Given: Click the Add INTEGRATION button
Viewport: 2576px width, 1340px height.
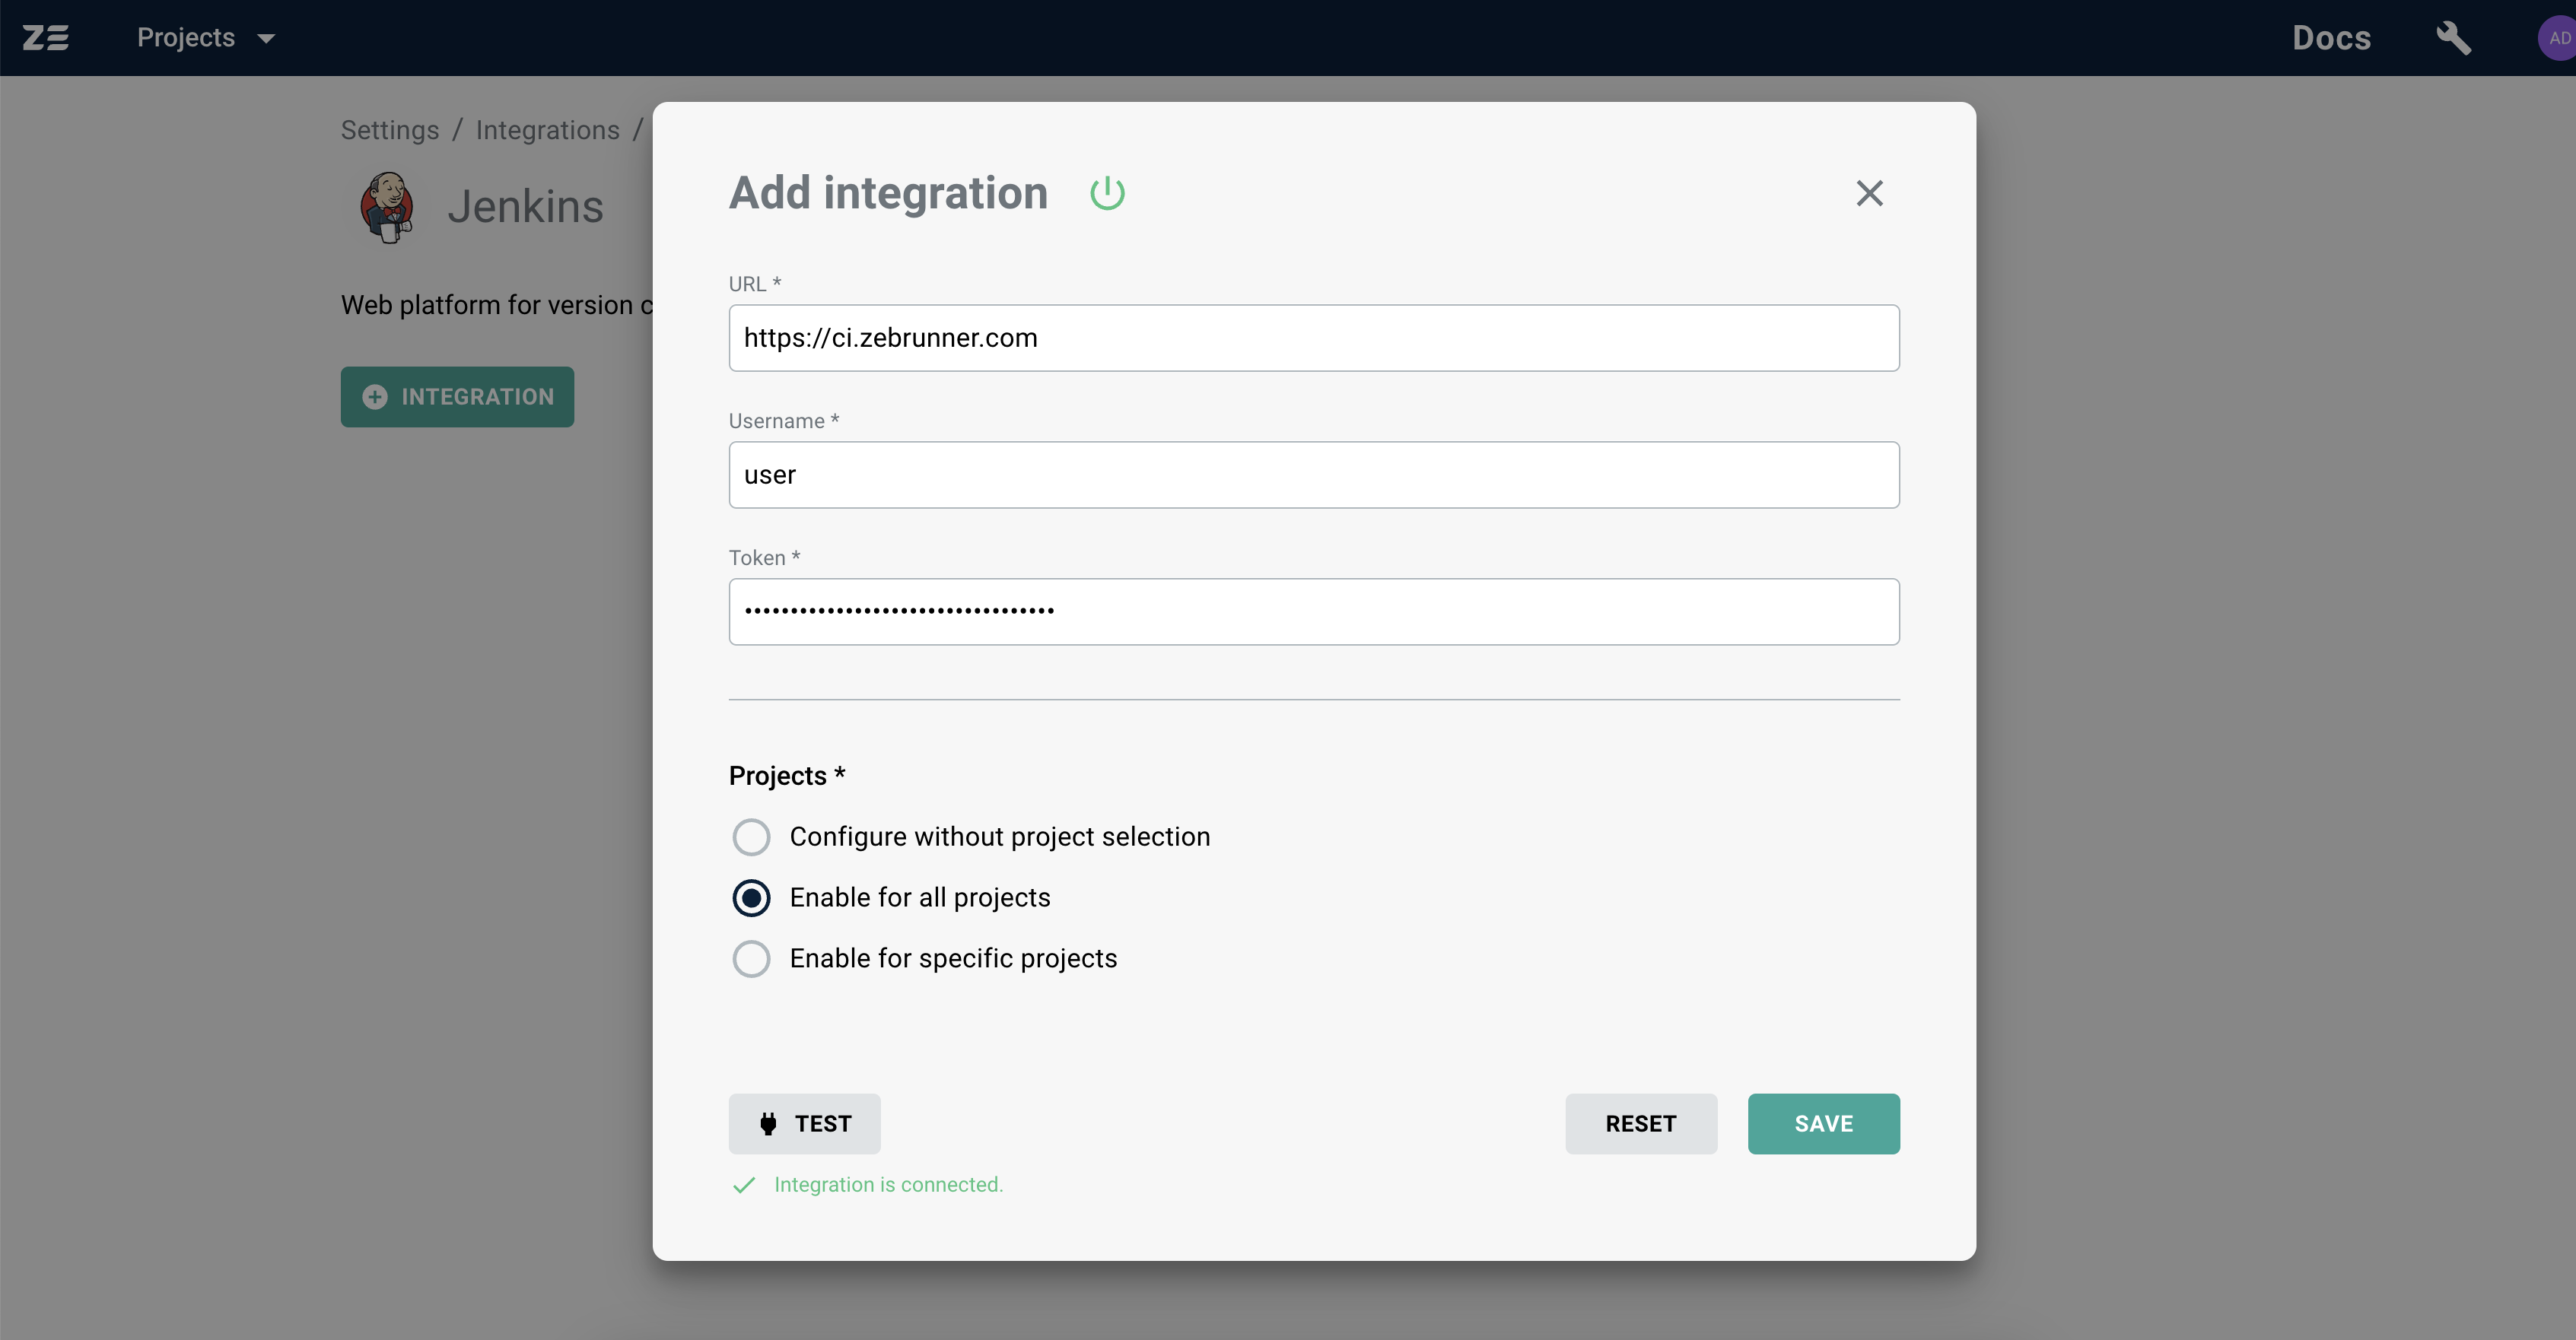Looking at the screenshot, I should [x=457, y=397].
